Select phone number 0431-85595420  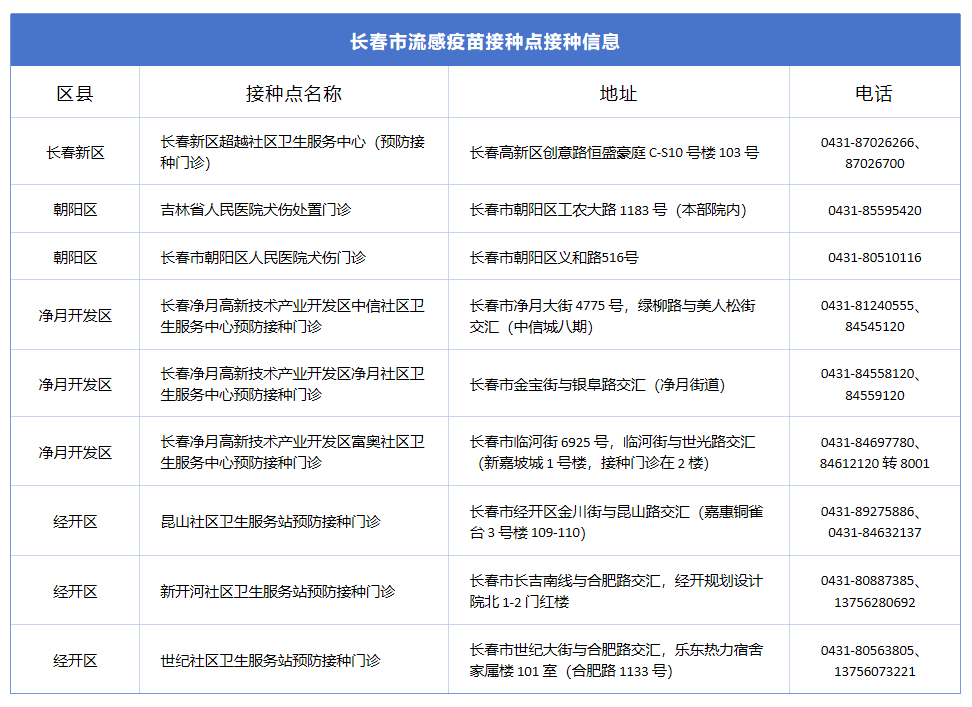pos(875,211)
